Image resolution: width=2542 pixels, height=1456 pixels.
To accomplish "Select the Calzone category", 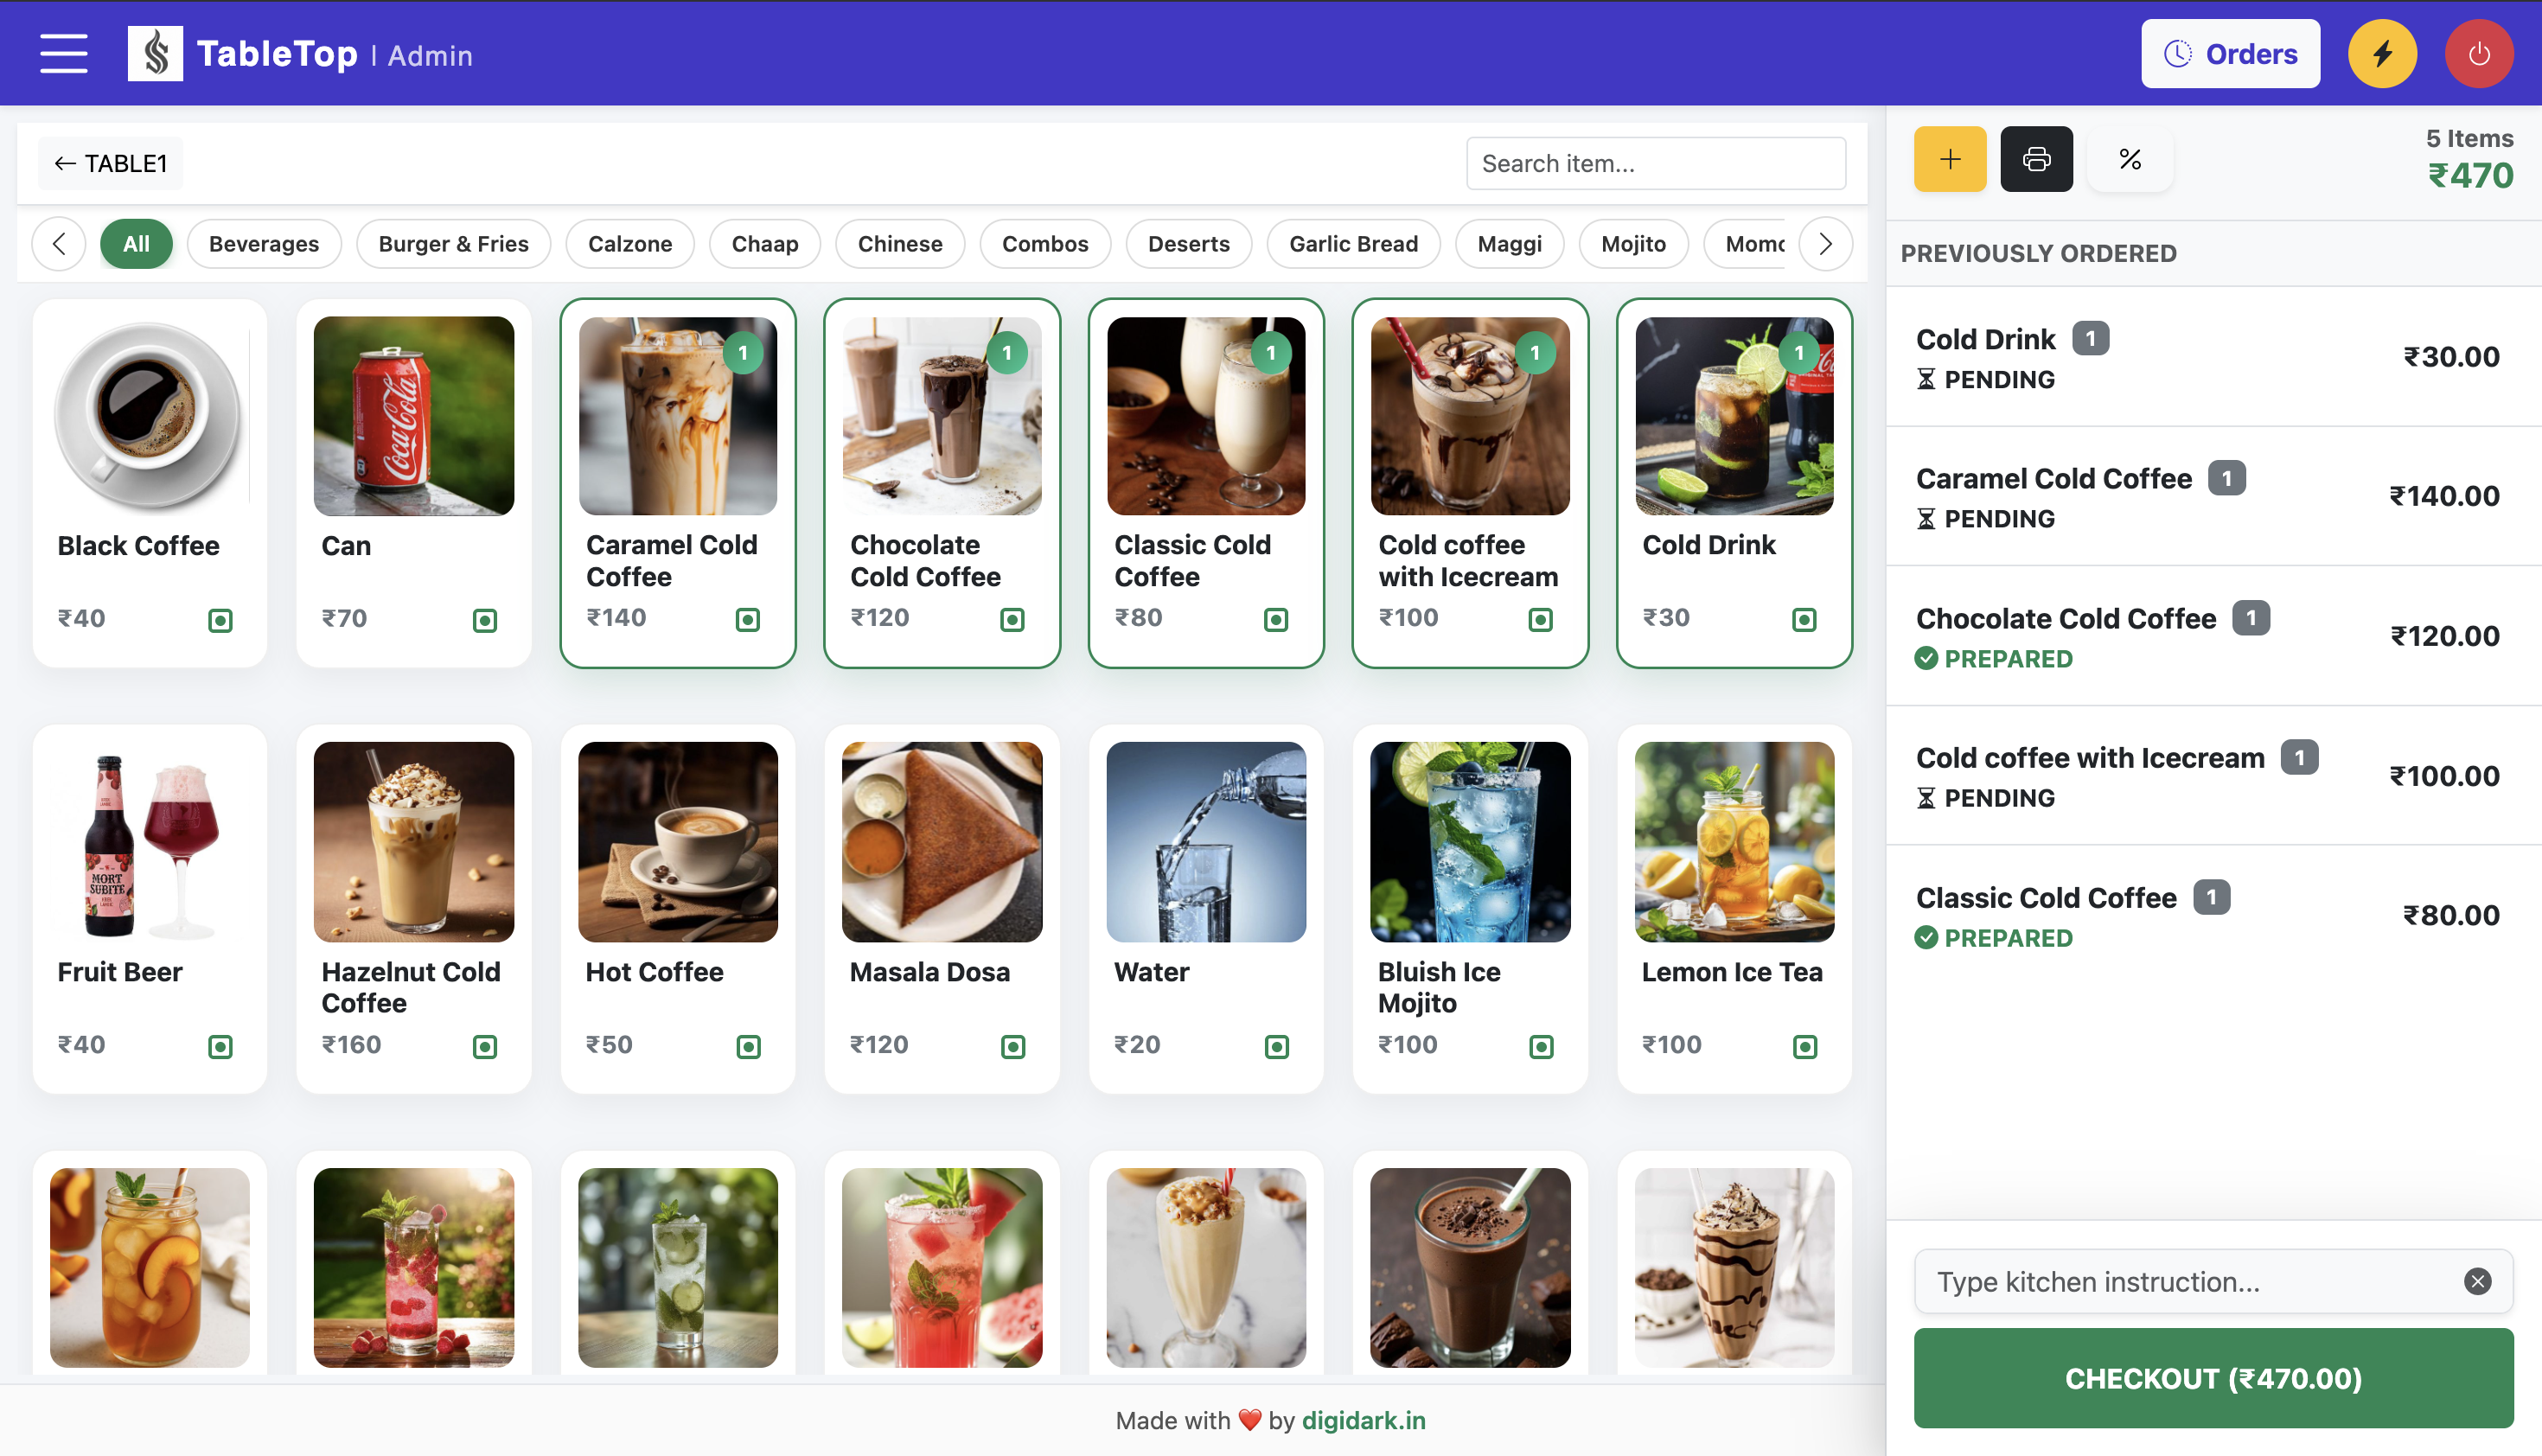I will coord(630,244).
